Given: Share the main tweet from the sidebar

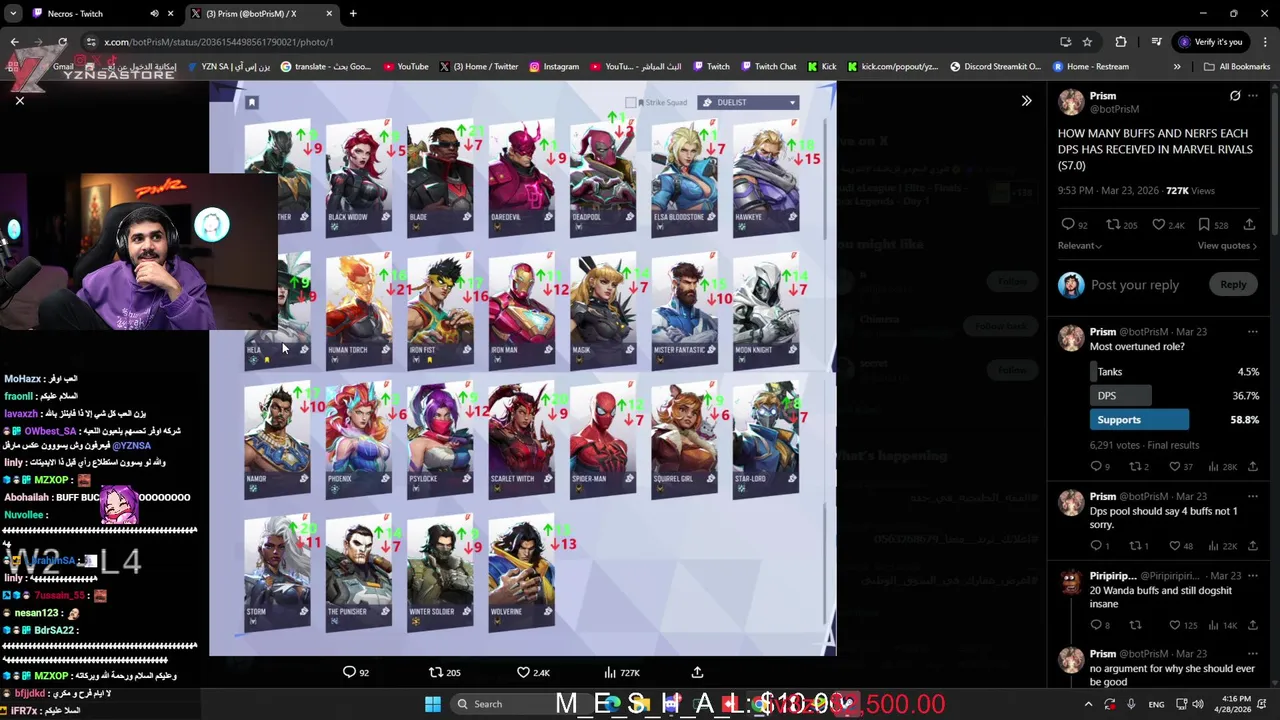Looking at the screenshot, I should [1249, 225].
